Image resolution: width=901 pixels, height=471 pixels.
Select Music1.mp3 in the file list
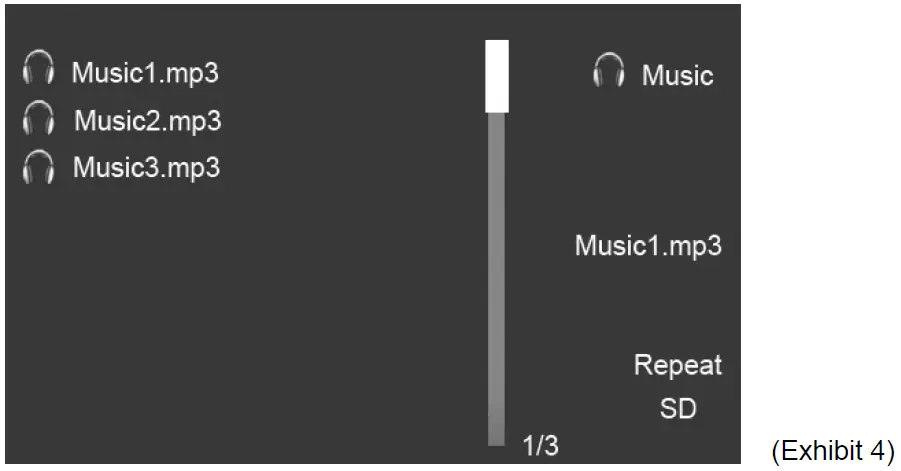click(145, 73)
